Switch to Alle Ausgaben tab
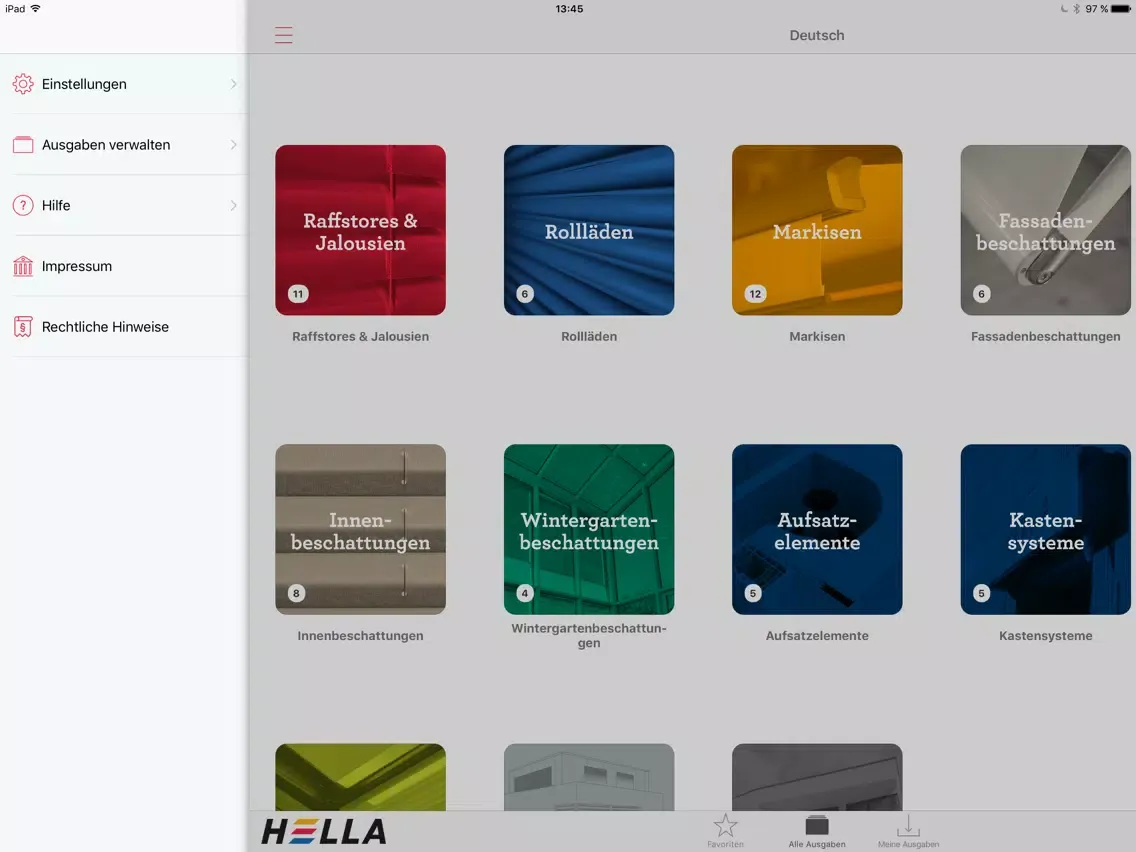Image resolution: width=1136 pixels, height=852 pixels. (816, 830)
